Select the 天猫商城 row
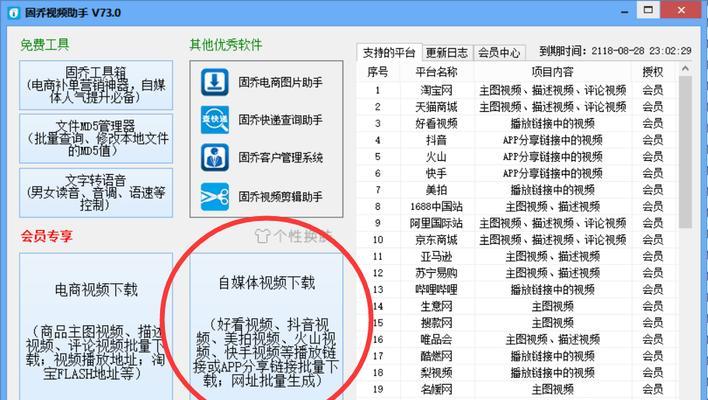This screenshot has width=708, height=400. tap(517, 107)
